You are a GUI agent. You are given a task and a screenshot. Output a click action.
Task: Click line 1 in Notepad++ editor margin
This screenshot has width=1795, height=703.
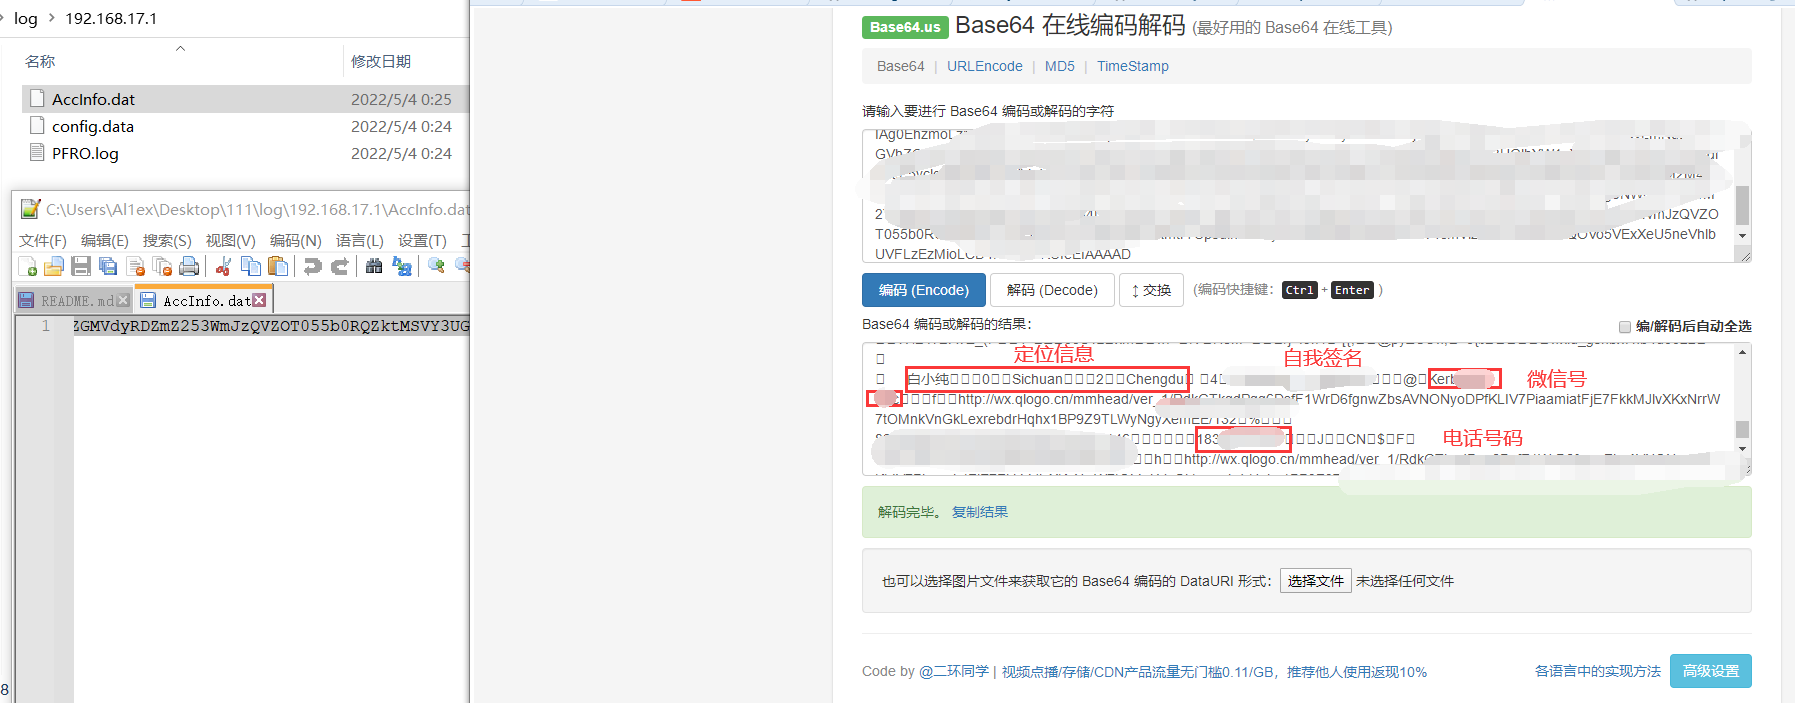tap(45, 326)
